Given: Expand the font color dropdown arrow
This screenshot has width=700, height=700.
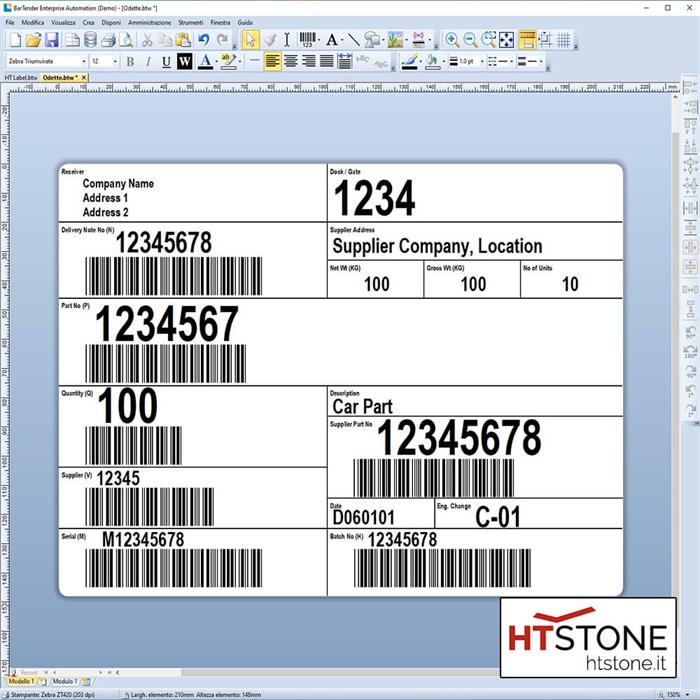Looking at the screenshot, I should (x=217, y=61).
